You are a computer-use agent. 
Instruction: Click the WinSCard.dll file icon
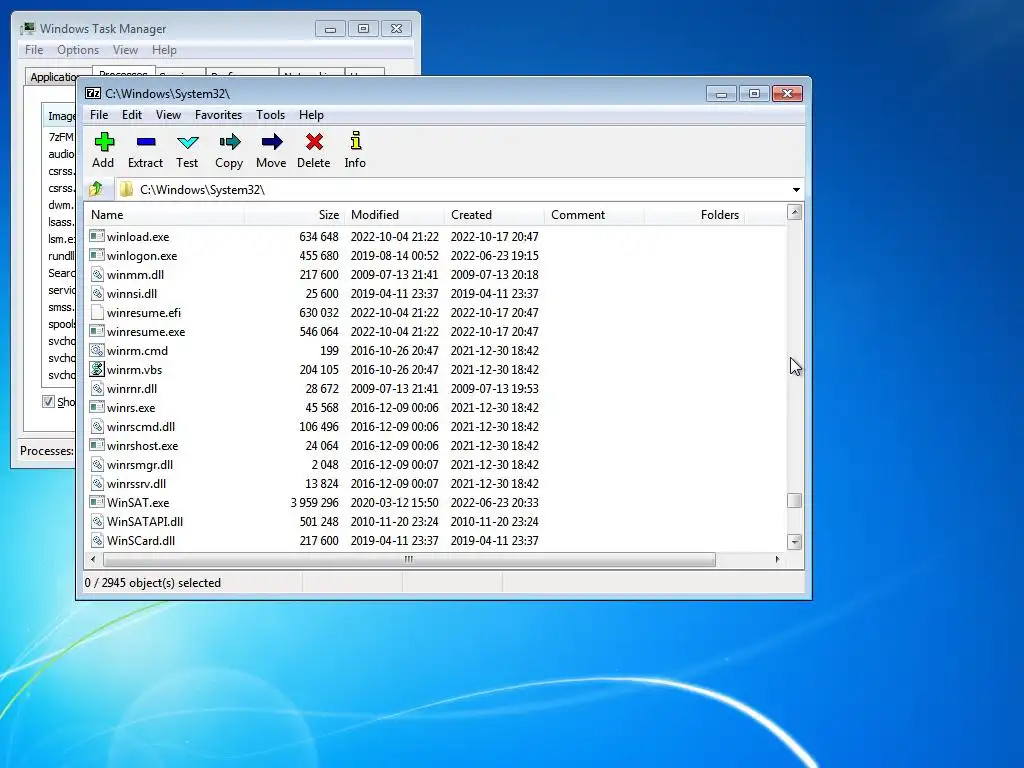[x=97, y=540]
